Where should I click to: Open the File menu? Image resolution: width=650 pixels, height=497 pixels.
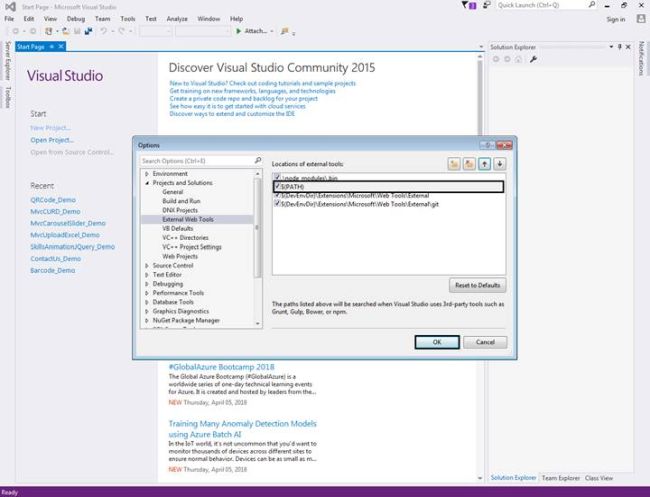click(x=9, y=19)
